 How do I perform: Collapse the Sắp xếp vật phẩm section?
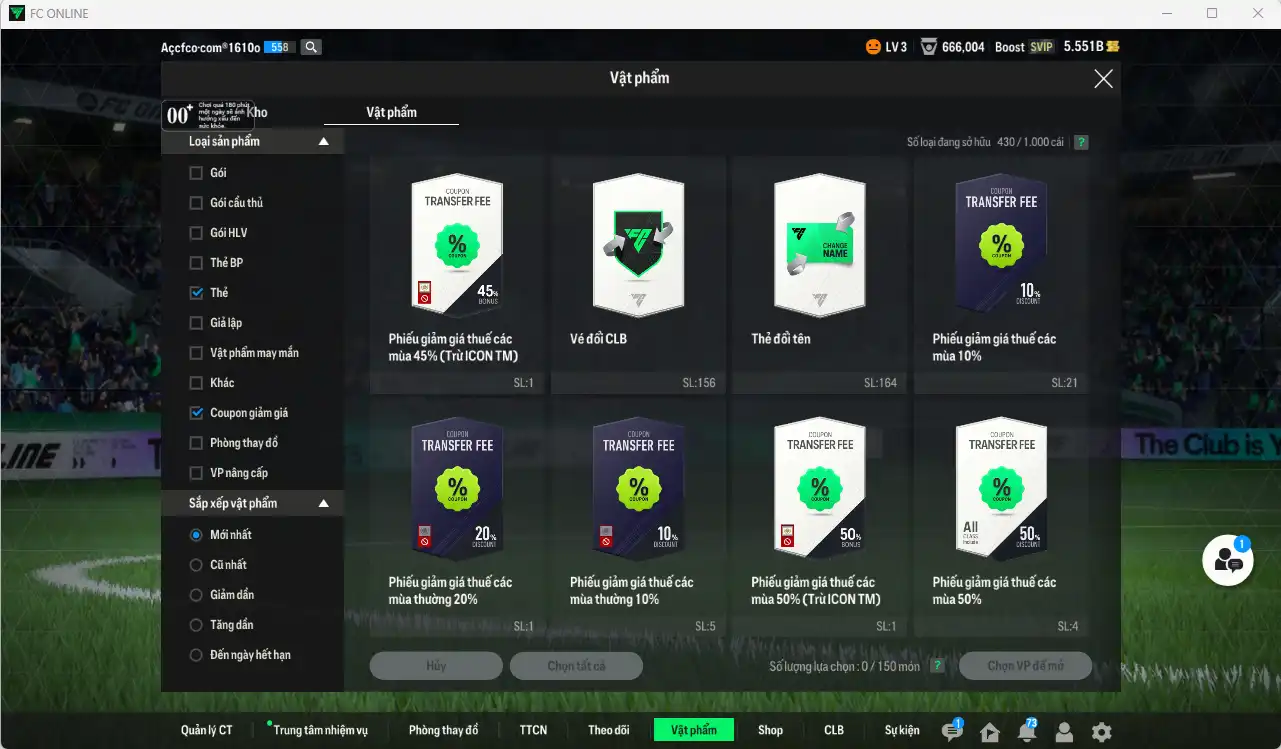click(x=323, y=503)
